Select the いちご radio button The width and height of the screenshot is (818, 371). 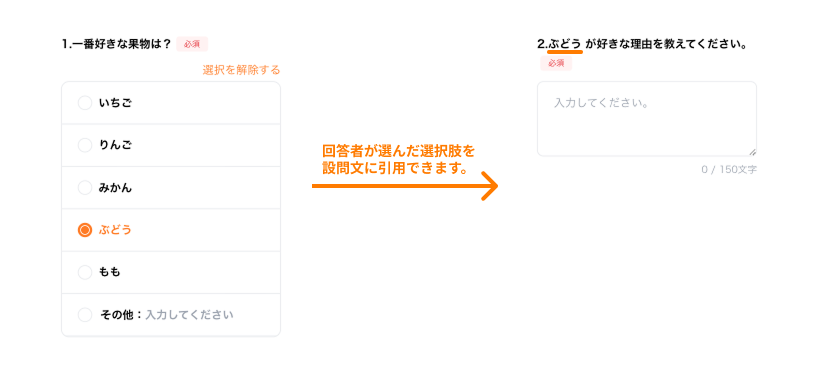[x=85, y=103]
